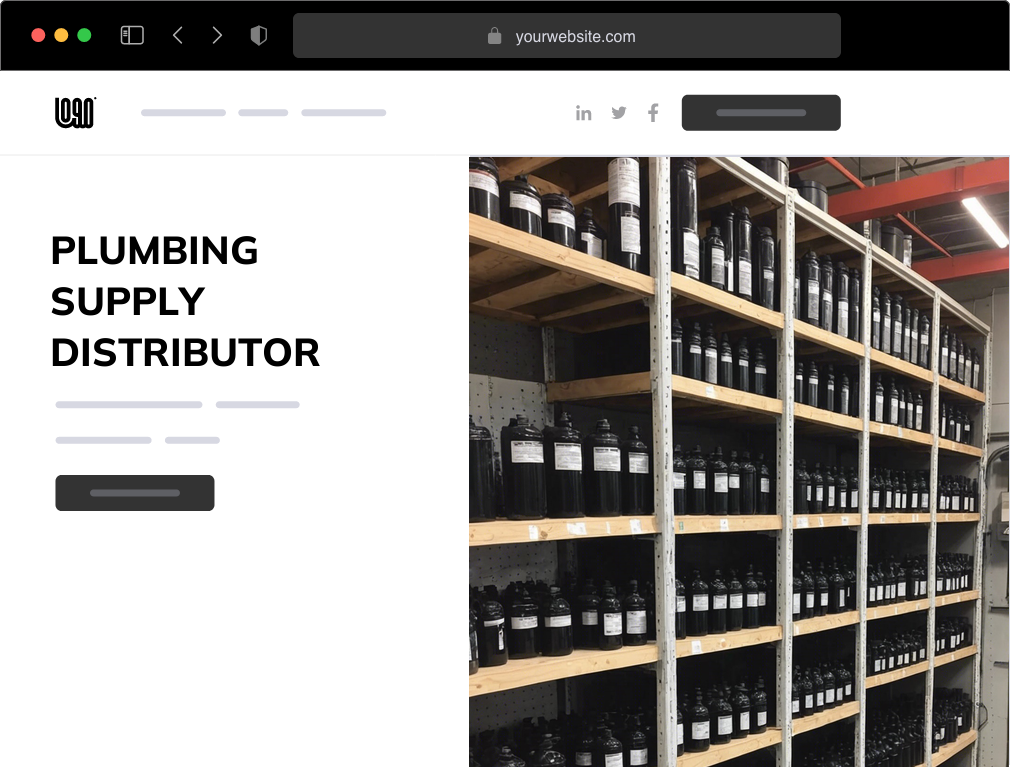This screenshot has height=767, width=1010.
Task: Click the site logo in header
Action: [x=75, y=113]
